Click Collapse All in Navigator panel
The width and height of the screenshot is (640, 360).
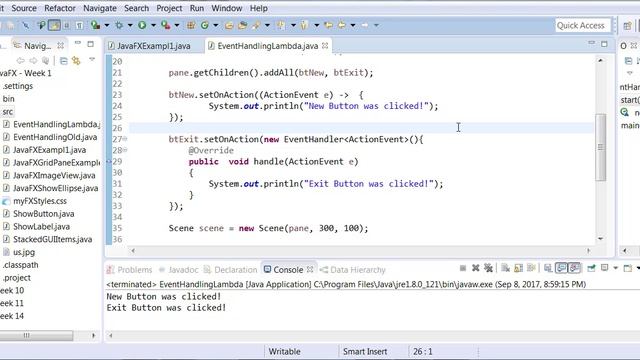[64, 61]
